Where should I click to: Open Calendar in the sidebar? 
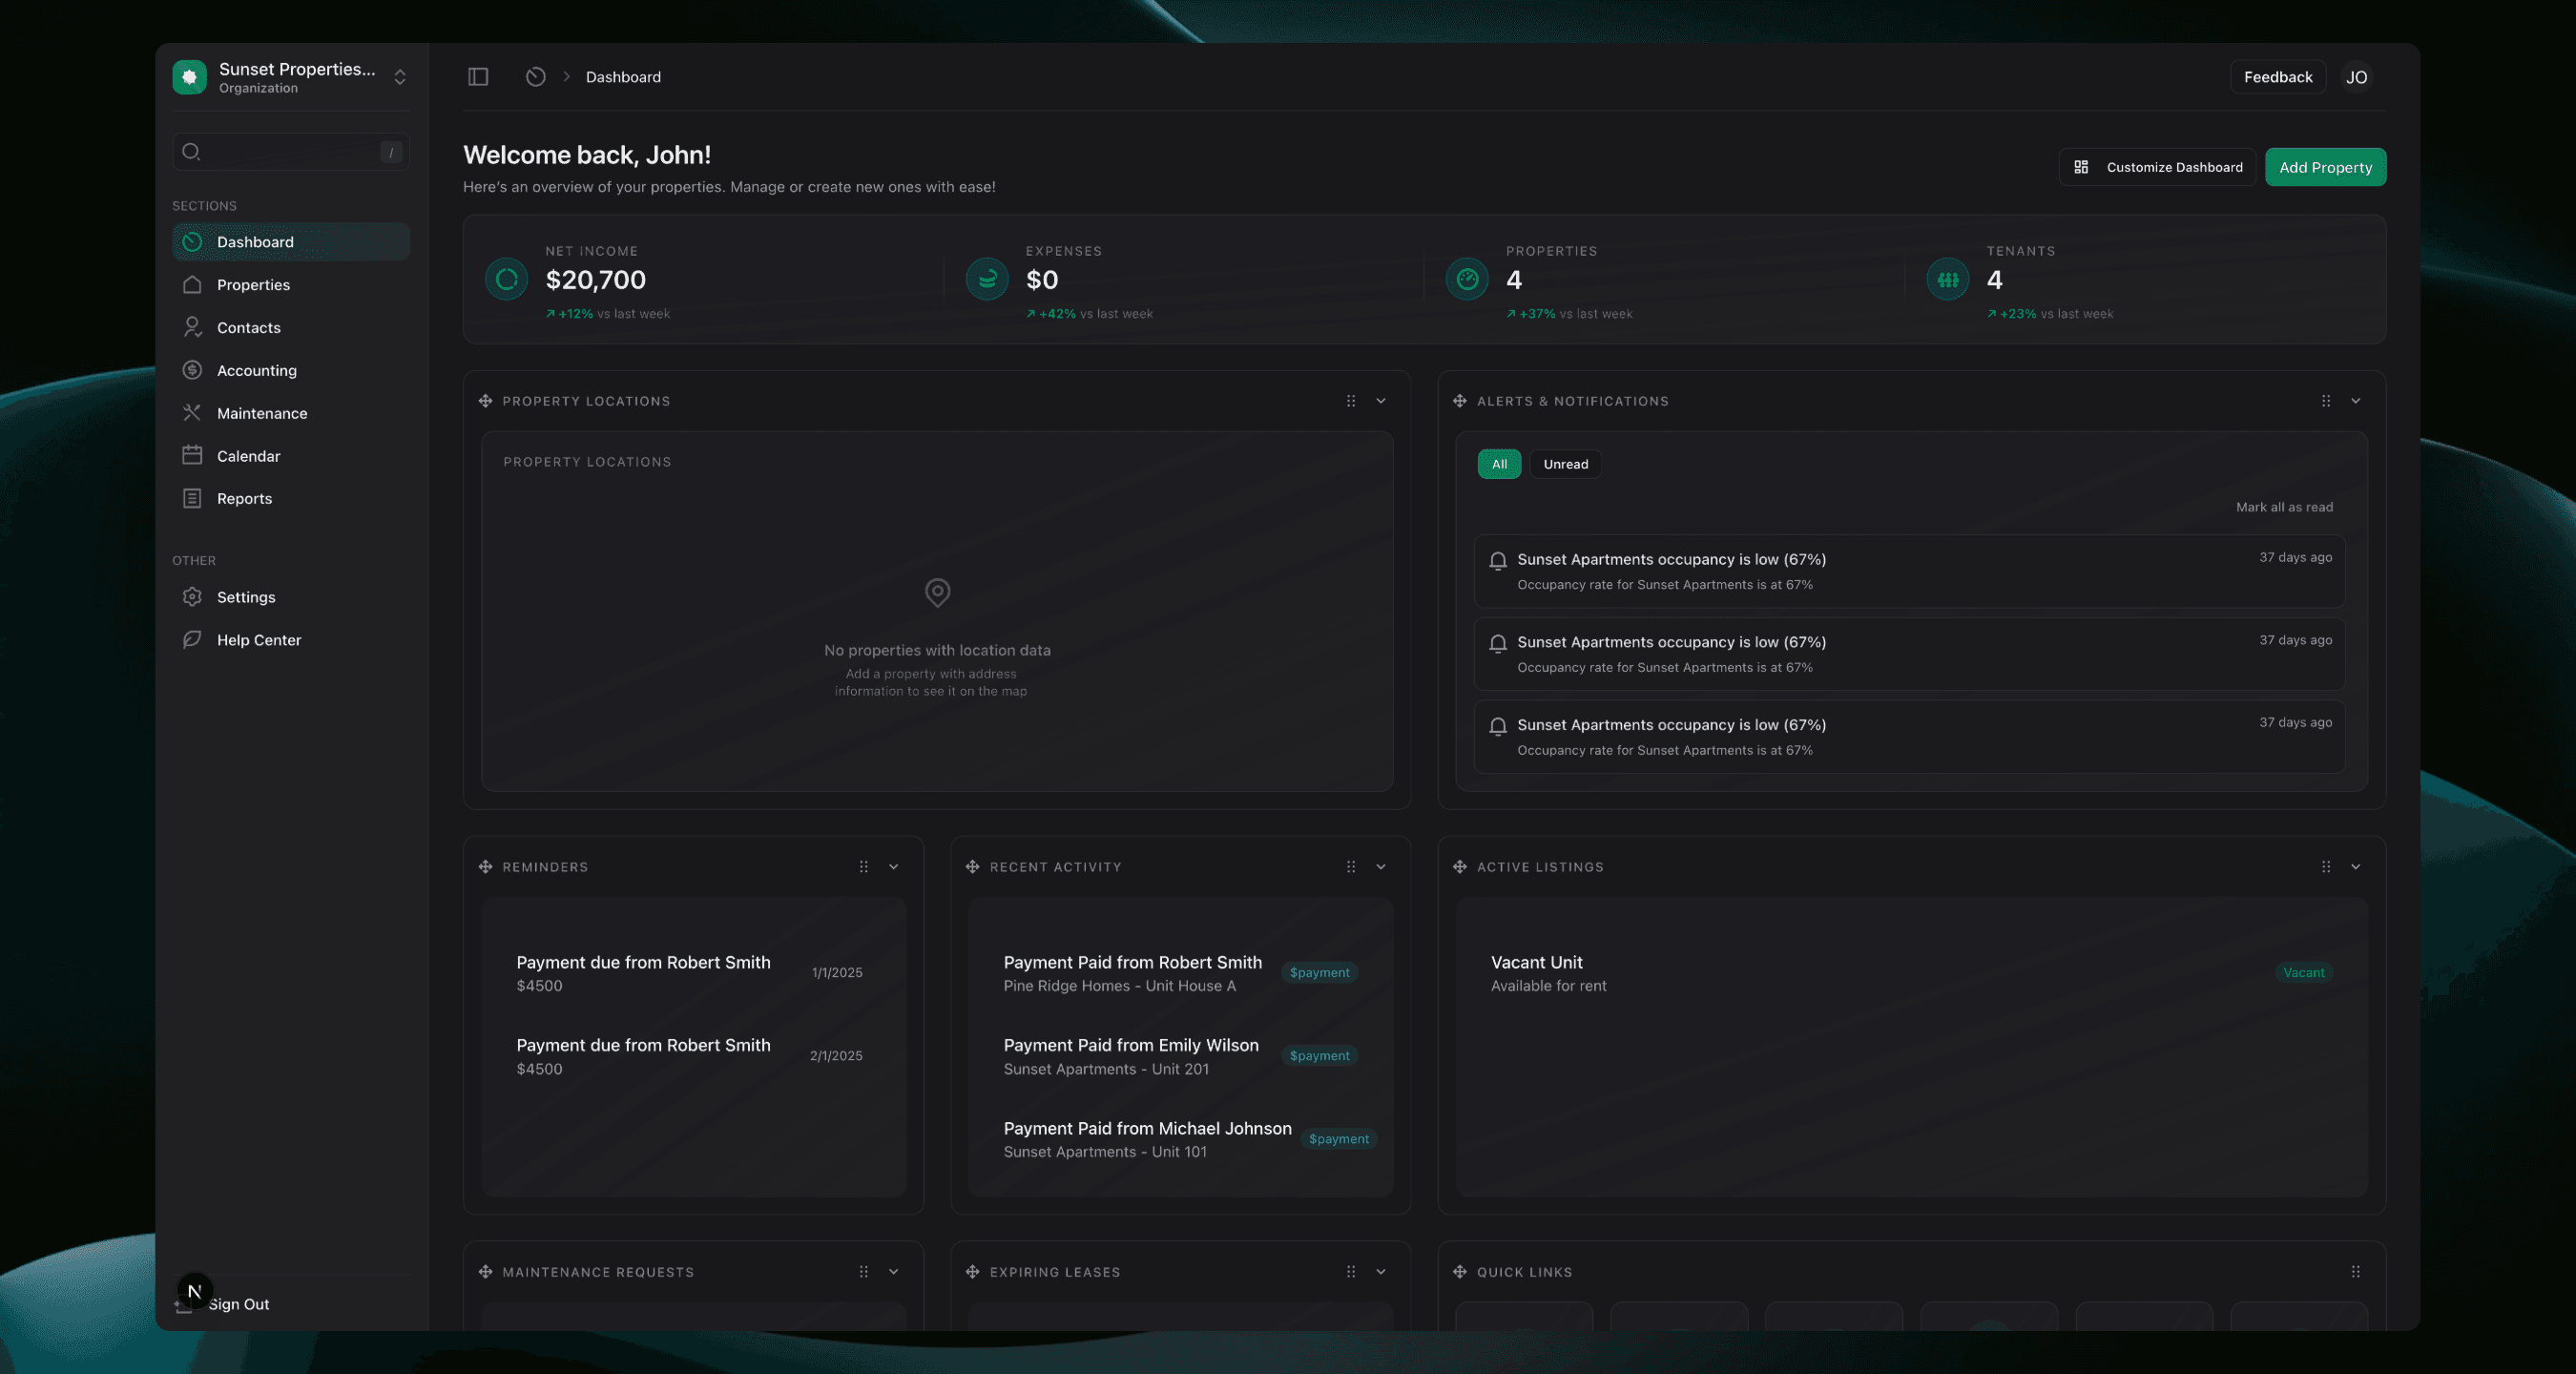291,456
